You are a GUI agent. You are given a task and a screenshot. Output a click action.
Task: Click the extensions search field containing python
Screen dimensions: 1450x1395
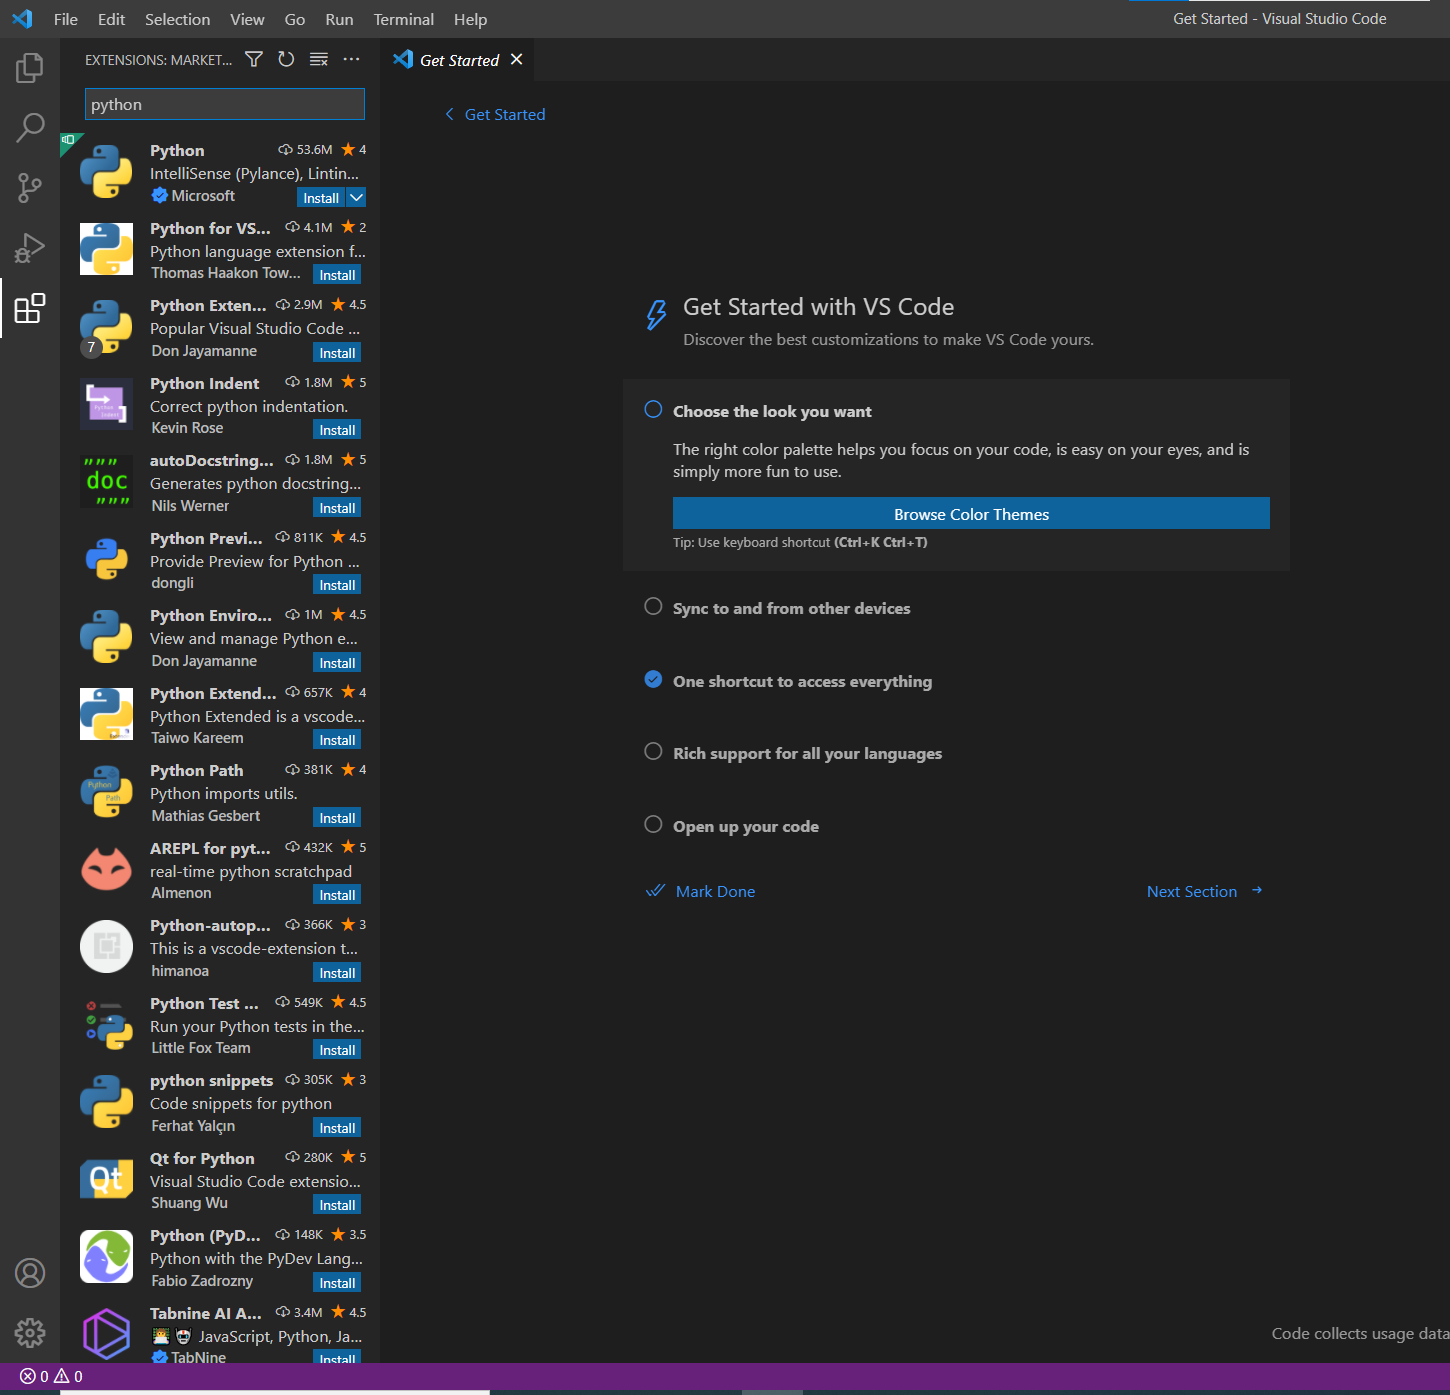[225, 104]
